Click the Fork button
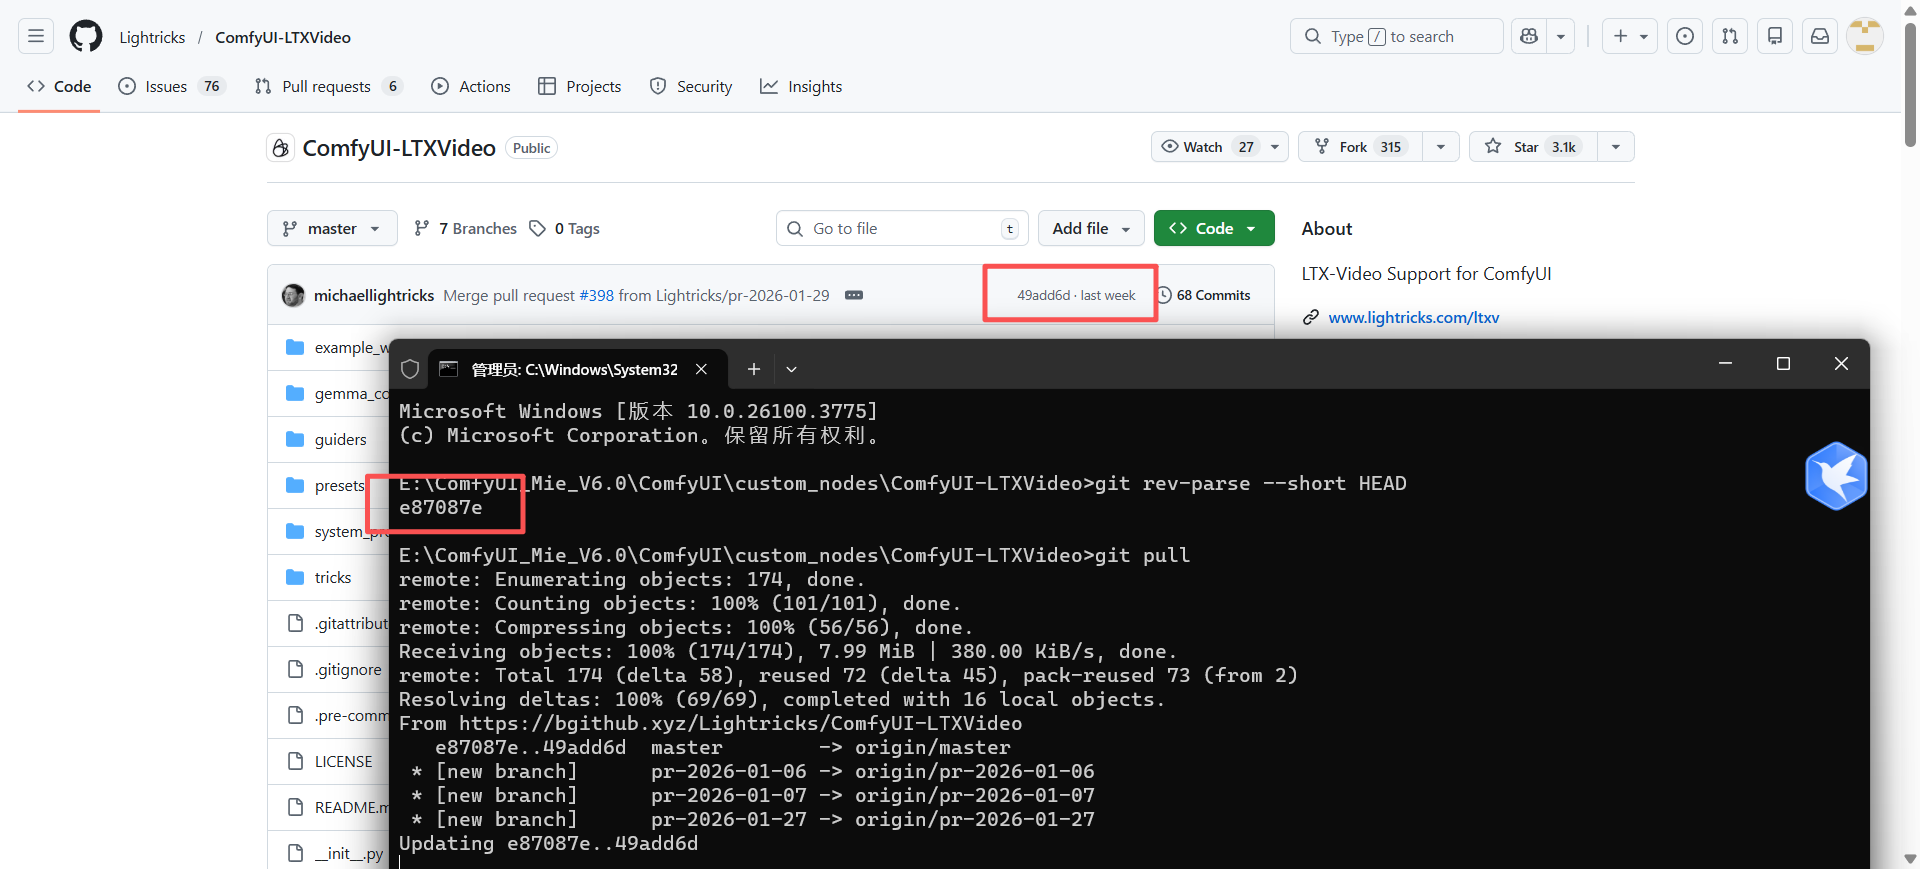The image size is (1920, 869). coord(1360,147)
